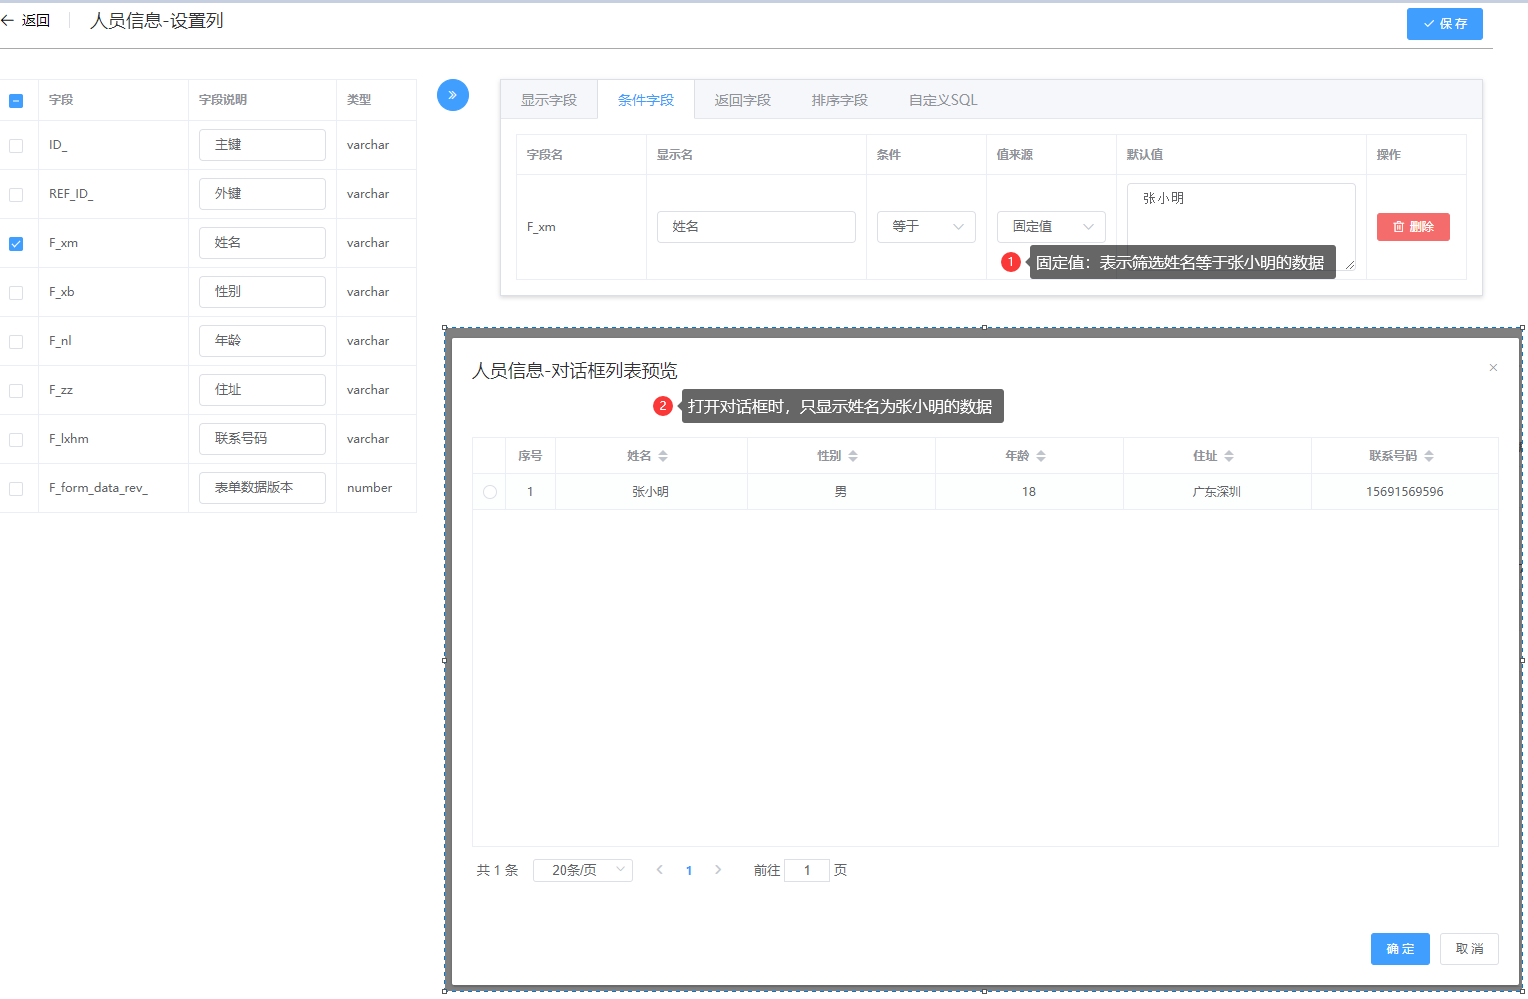Screen dimensions: 1528x999
Task: Click the blue double-arrow move button
Action: pos(453,95)
